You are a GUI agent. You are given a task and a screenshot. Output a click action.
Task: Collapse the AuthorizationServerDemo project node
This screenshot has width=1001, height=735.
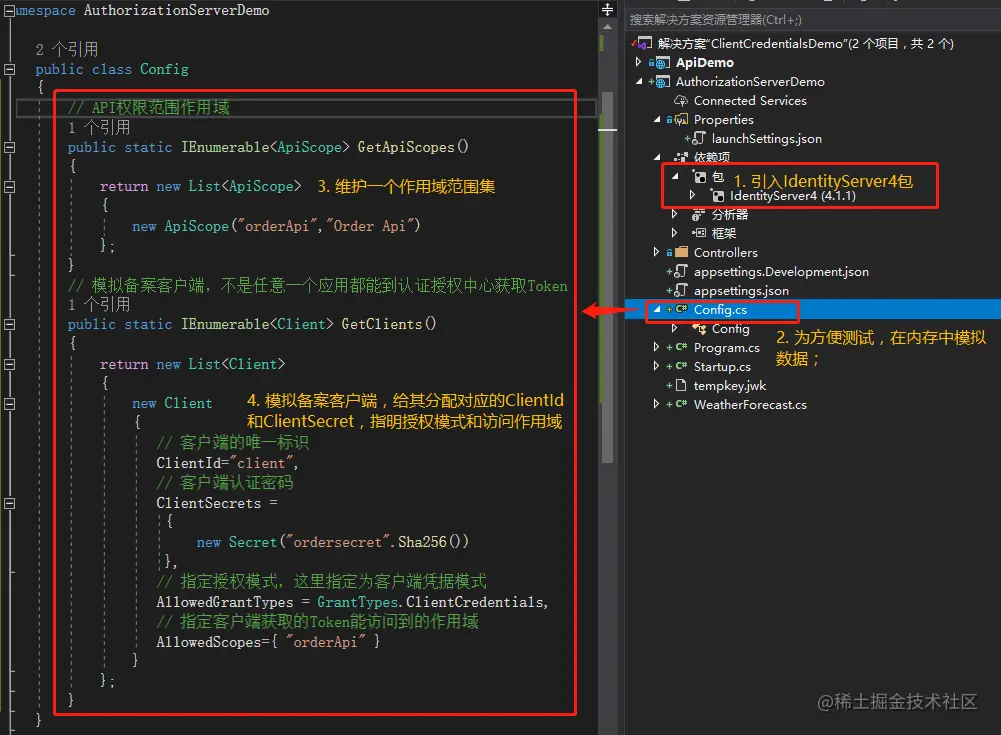(x=639, y=81)
